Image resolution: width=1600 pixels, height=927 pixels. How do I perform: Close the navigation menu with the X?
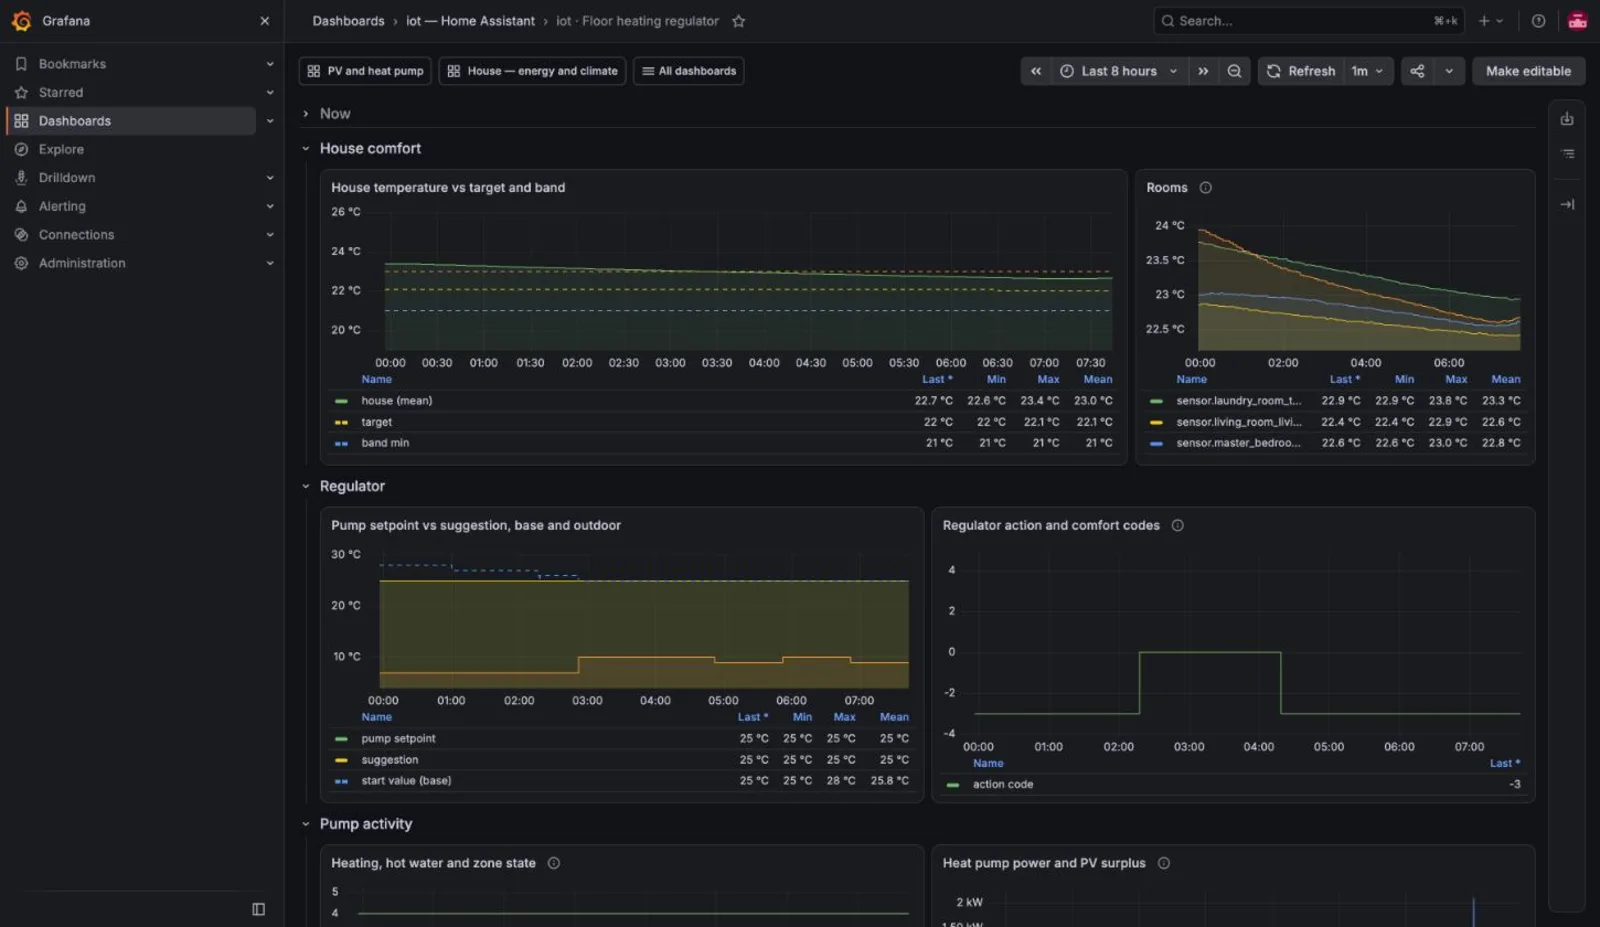point(265,21)
